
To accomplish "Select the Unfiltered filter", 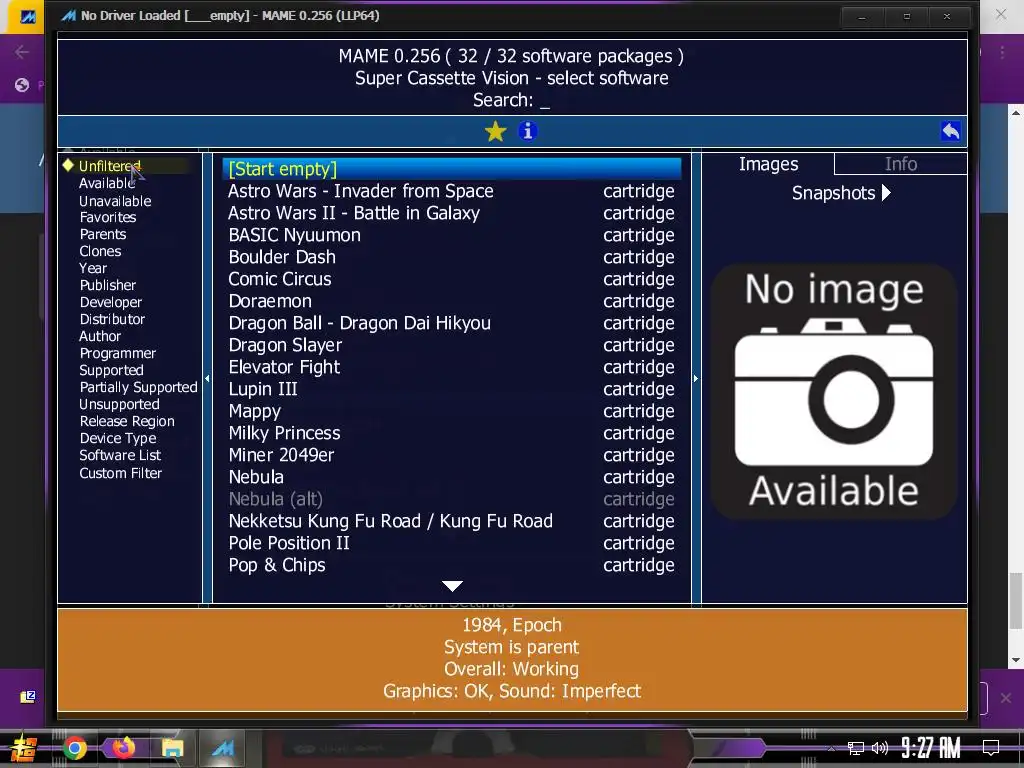I will 110,166.
